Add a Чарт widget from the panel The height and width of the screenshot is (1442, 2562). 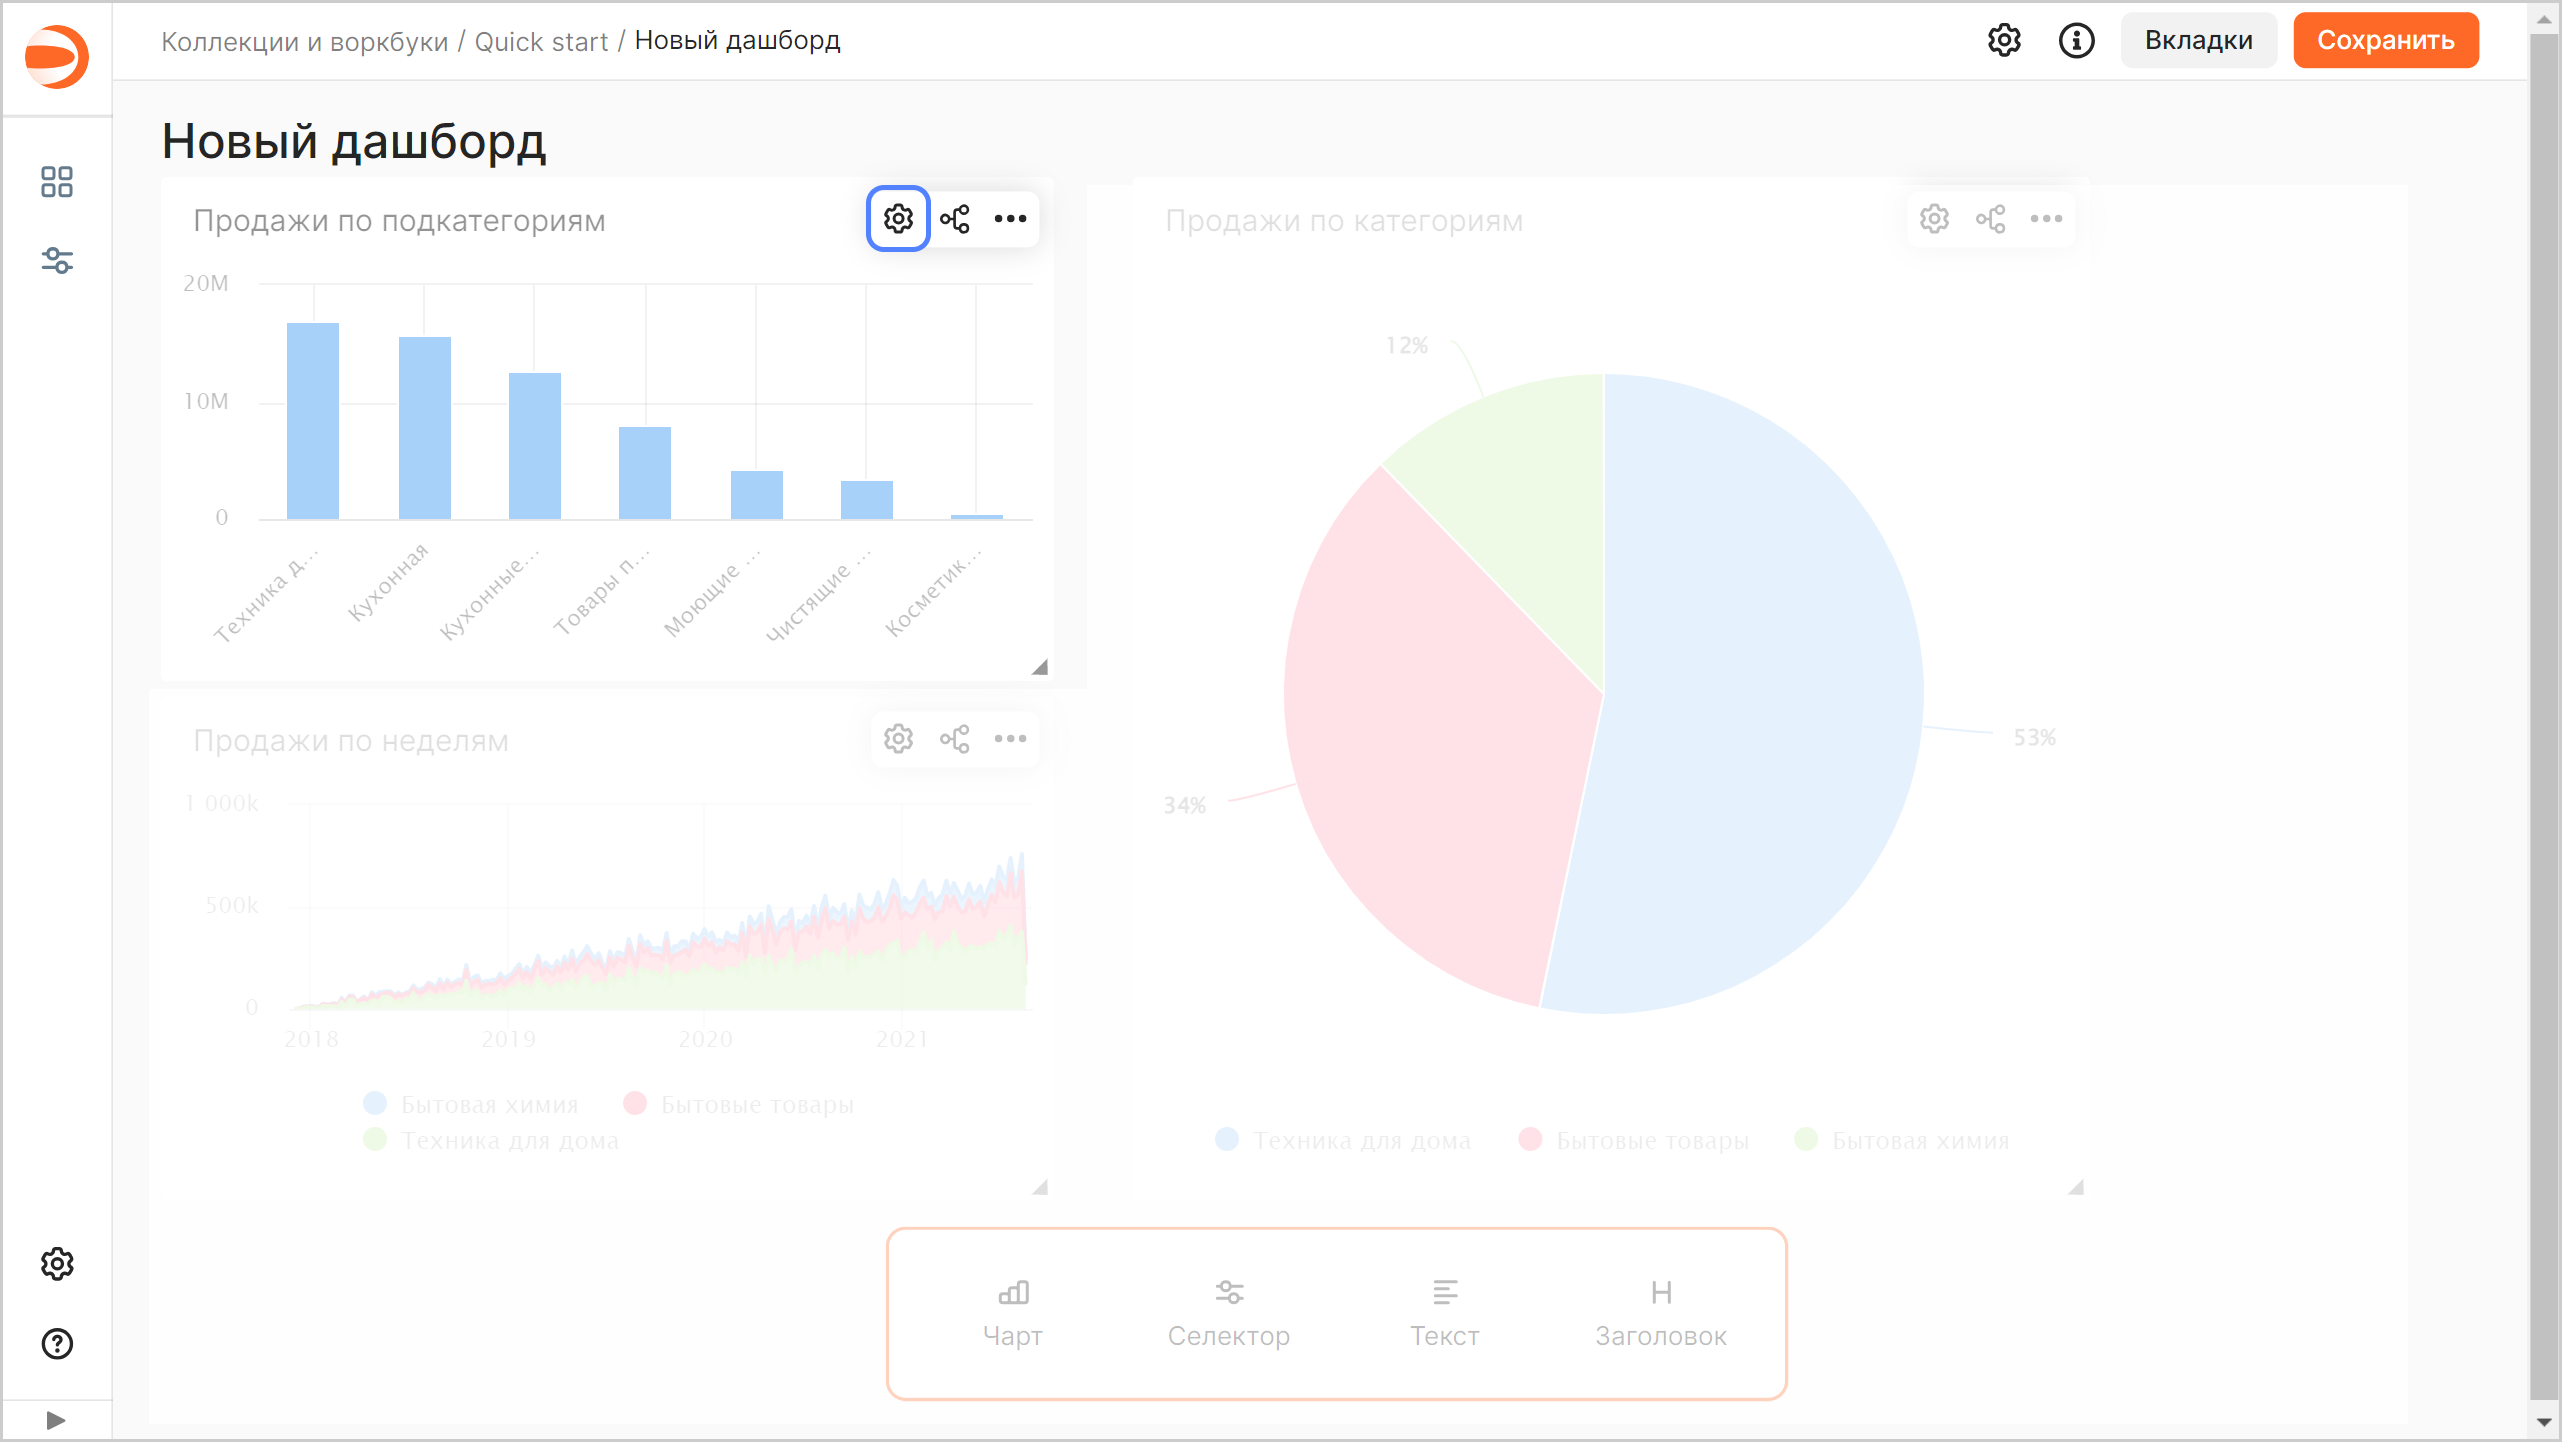(x=1013, y=1312)
